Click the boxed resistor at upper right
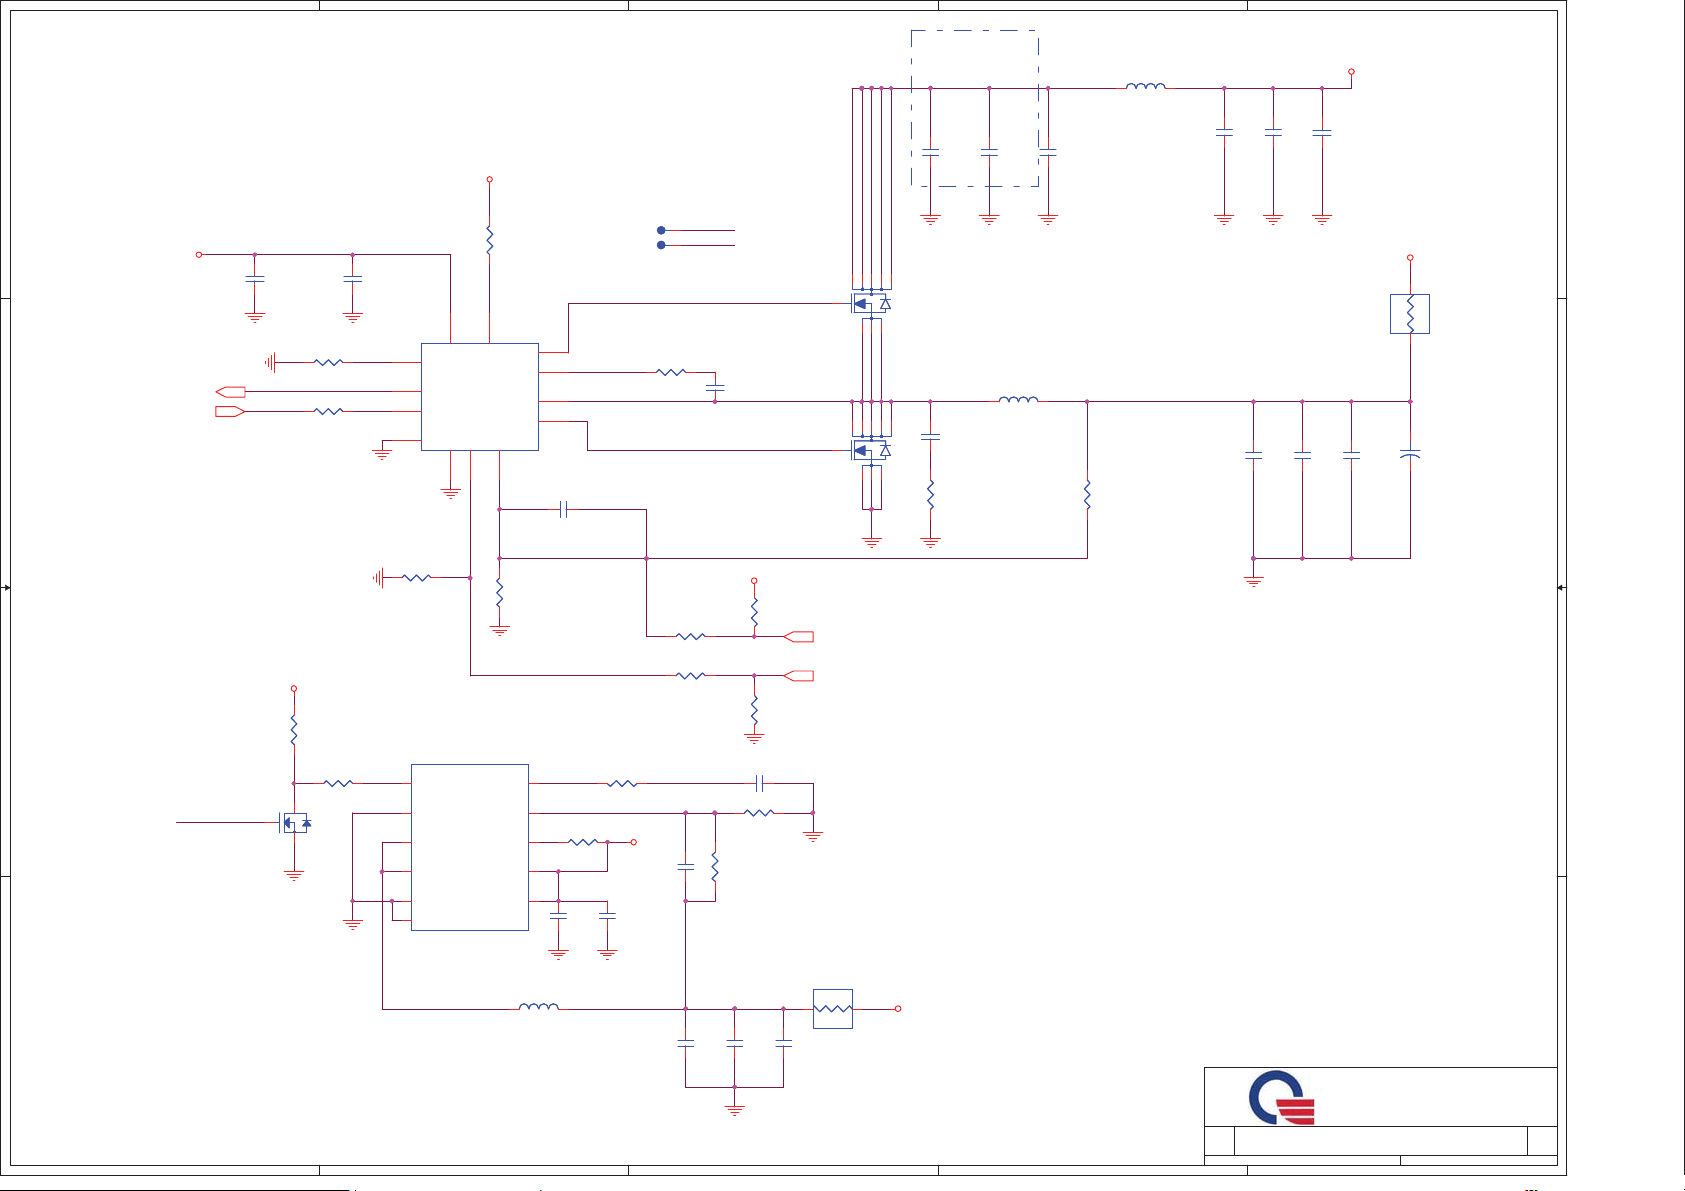 point(1410,314)
